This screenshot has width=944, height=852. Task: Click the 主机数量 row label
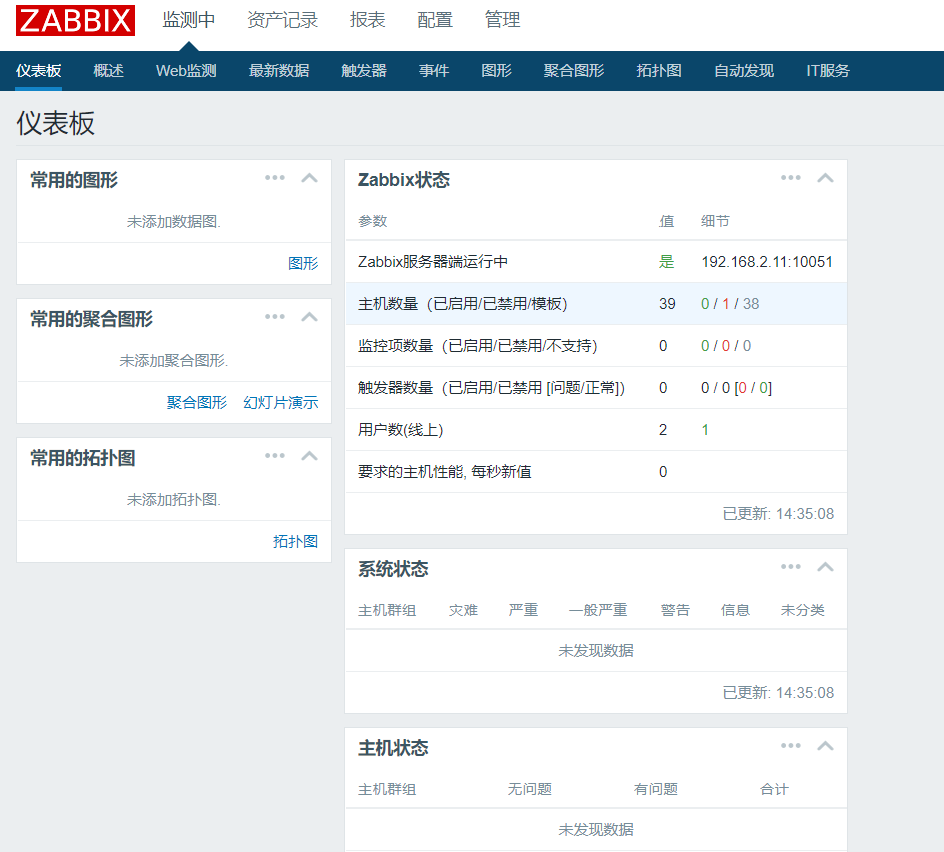point(462,304)
